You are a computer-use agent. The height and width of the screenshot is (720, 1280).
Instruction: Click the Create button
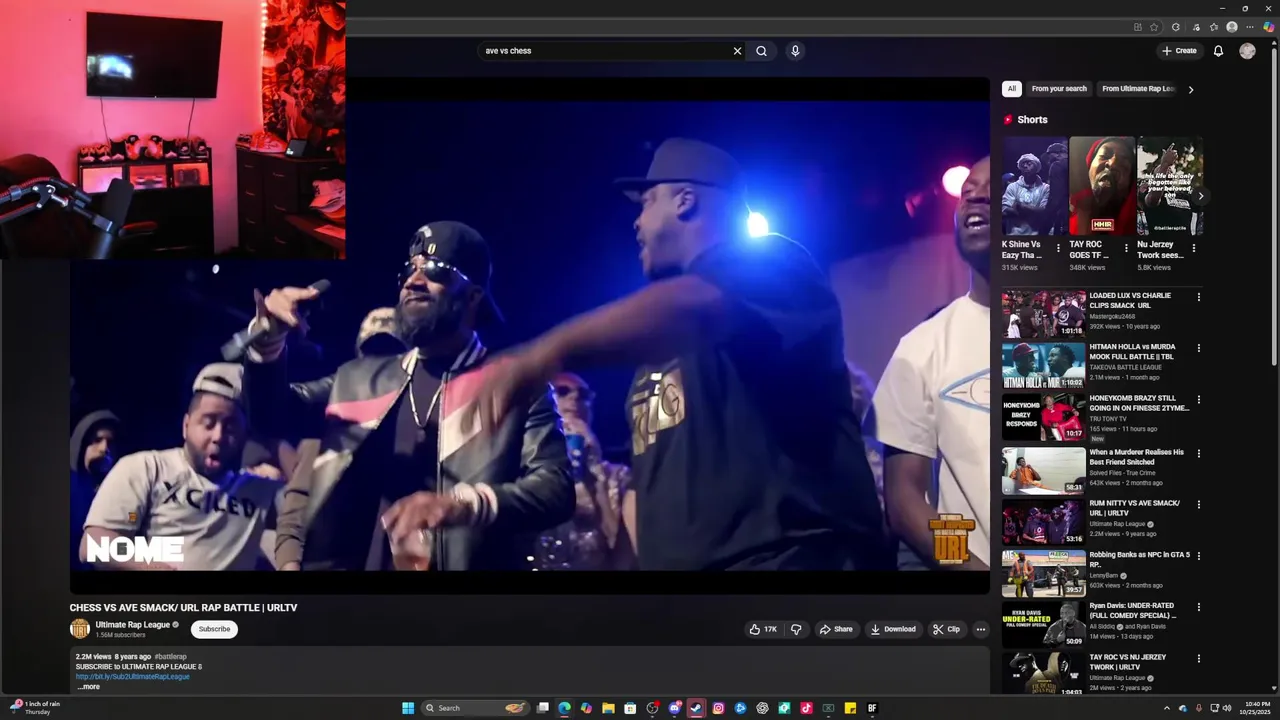pos(1179,51)
